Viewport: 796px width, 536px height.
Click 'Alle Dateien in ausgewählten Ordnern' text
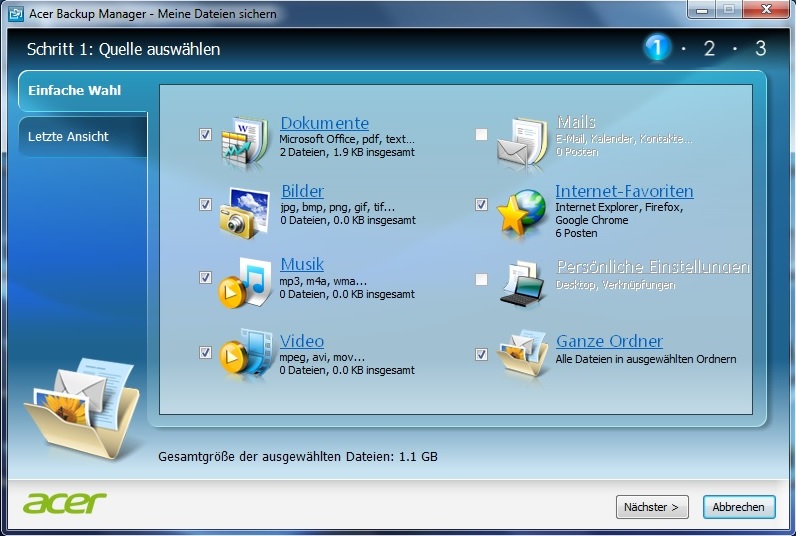pyautogui.click(x=646, y=359)
